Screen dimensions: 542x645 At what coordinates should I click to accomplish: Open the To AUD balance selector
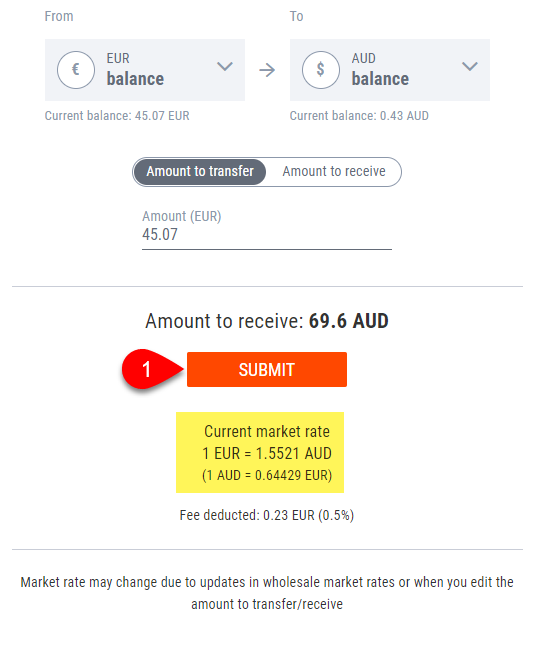coord(390,70)
